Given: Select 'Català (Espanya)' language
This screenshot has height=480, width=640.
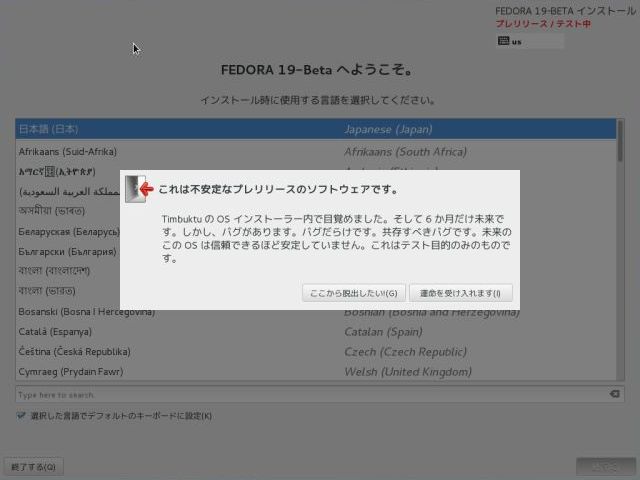Looking at the screenshot, I should click(x=316, y=331).
